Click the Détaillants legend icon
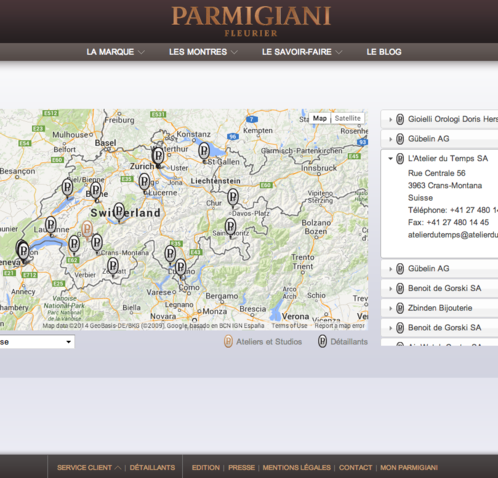Image resolution: width=498 pixels, height=478 pixels. tap(322, 341)
